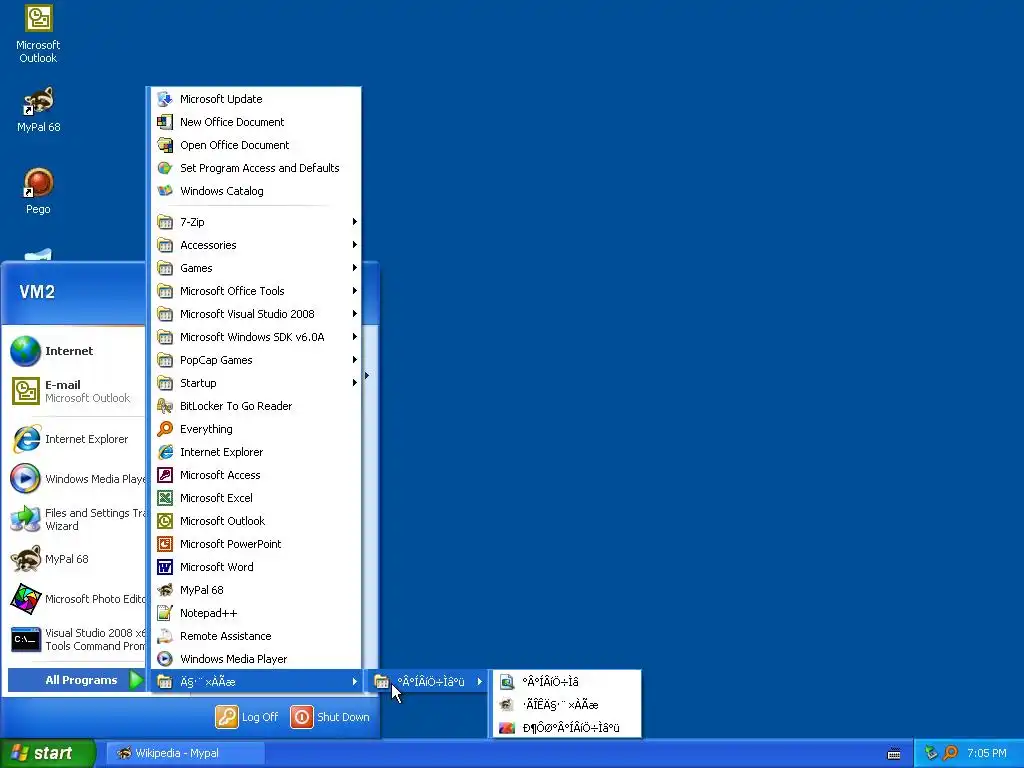
Task: Expand Microsoft Office Tools folder
Action: (x=256, y=291)
